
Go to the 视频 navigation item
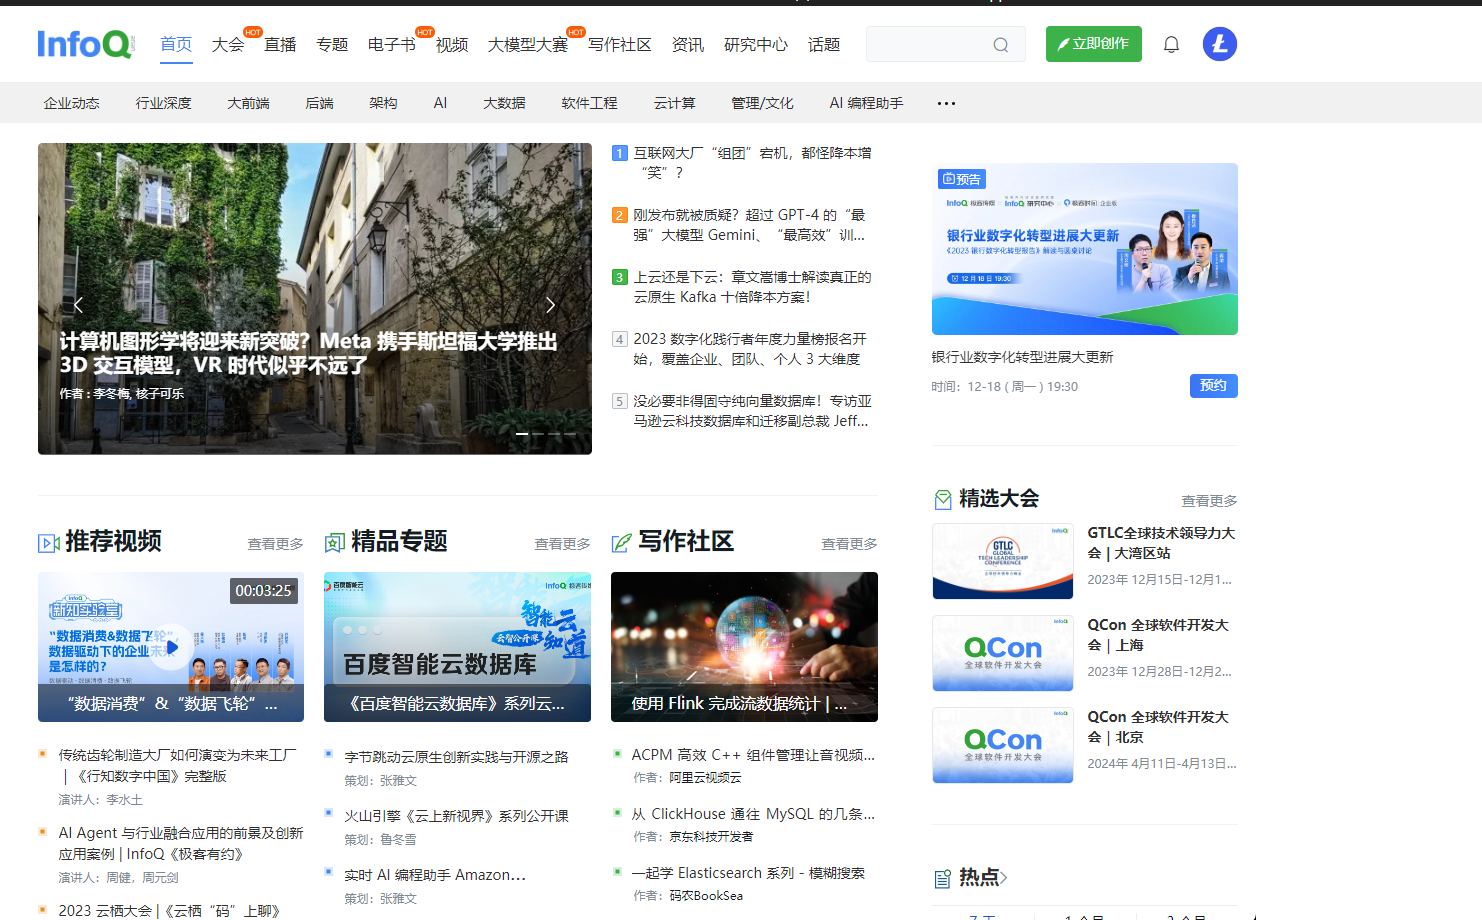pos(452,45)
